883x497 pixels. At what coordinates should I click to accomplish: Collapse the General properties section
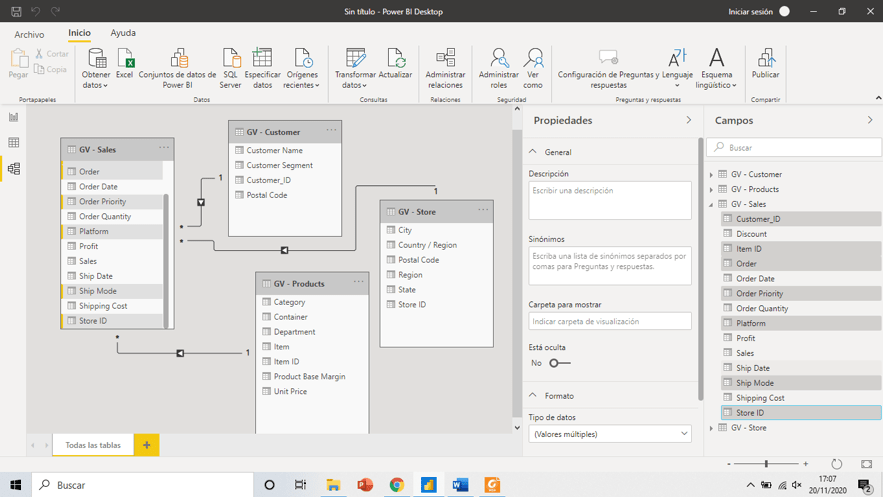pos(533,152)
